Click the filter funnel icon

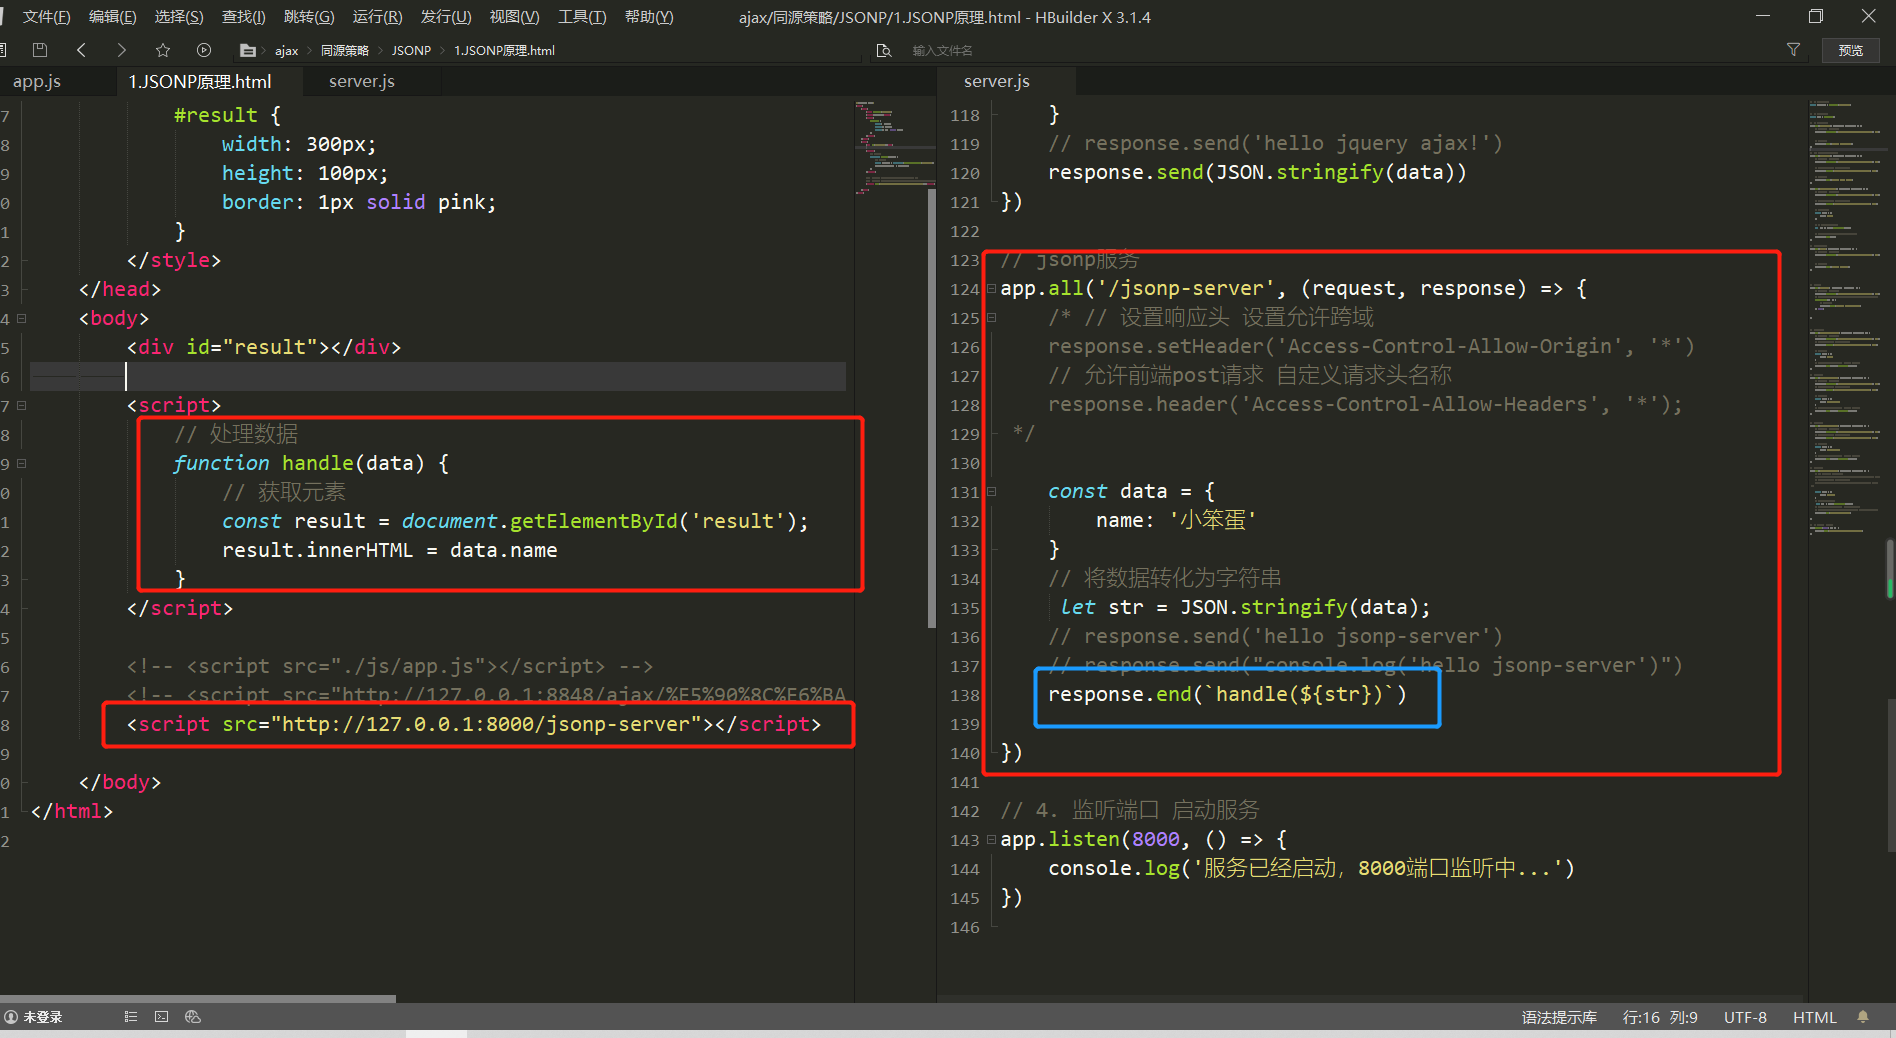point(1794,50)
